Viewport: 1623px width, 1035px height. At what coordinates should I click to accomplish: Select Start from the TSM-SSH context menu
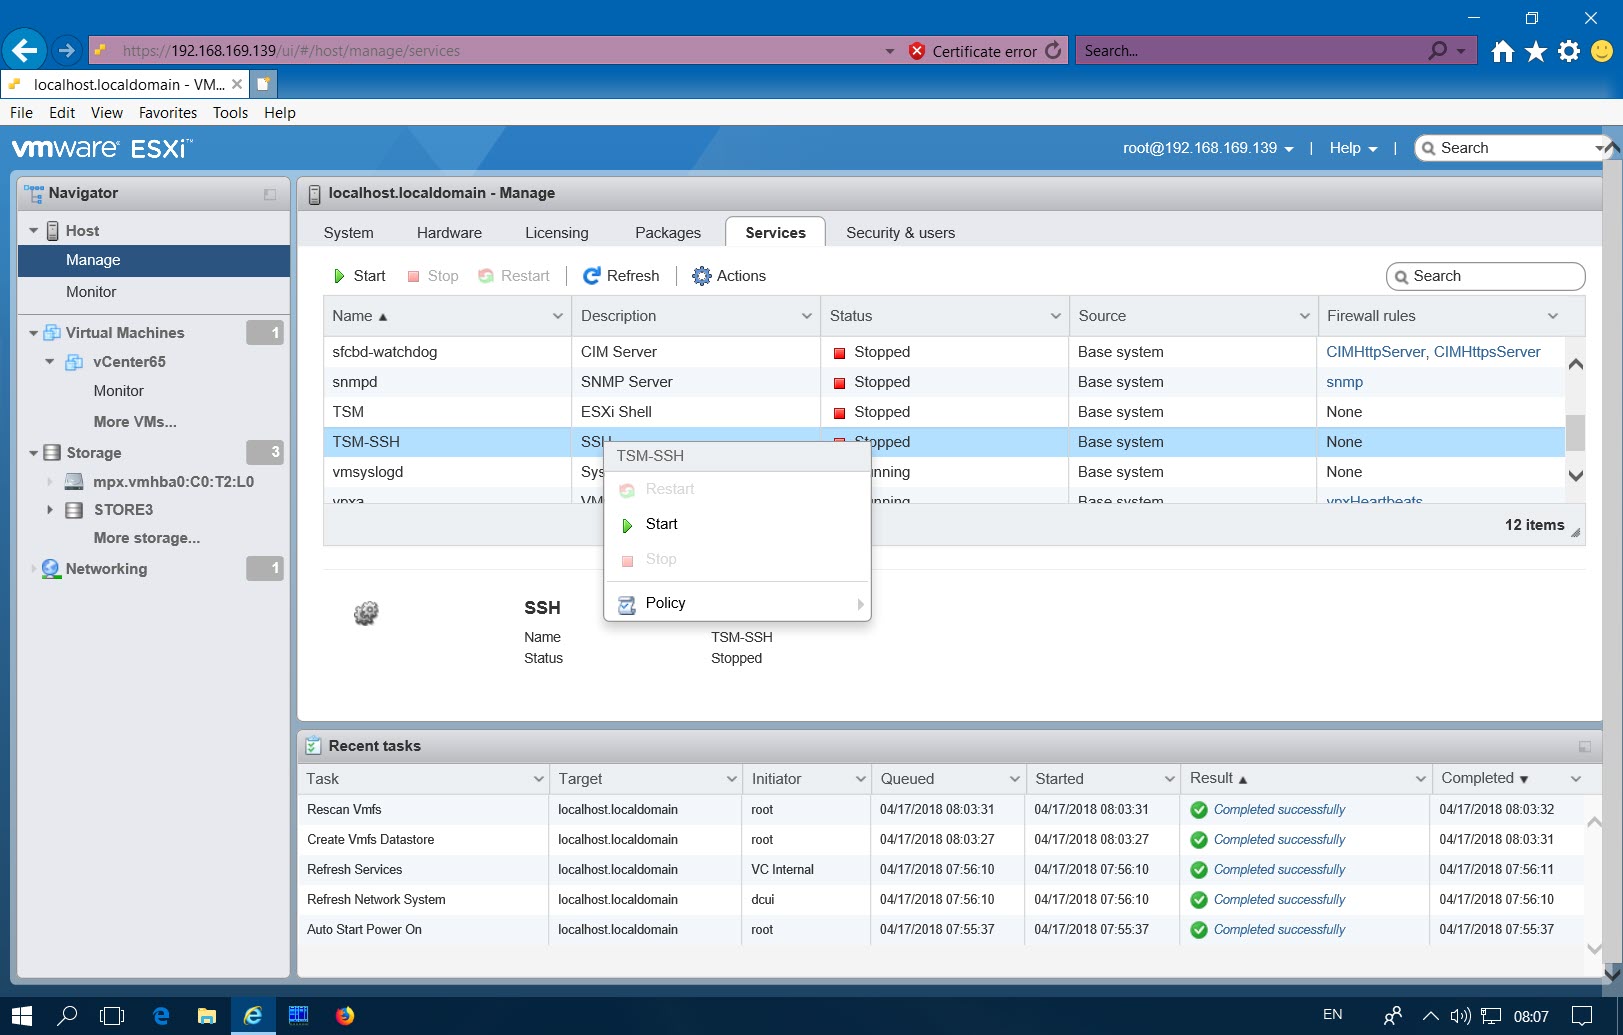(x=661, y=523)
